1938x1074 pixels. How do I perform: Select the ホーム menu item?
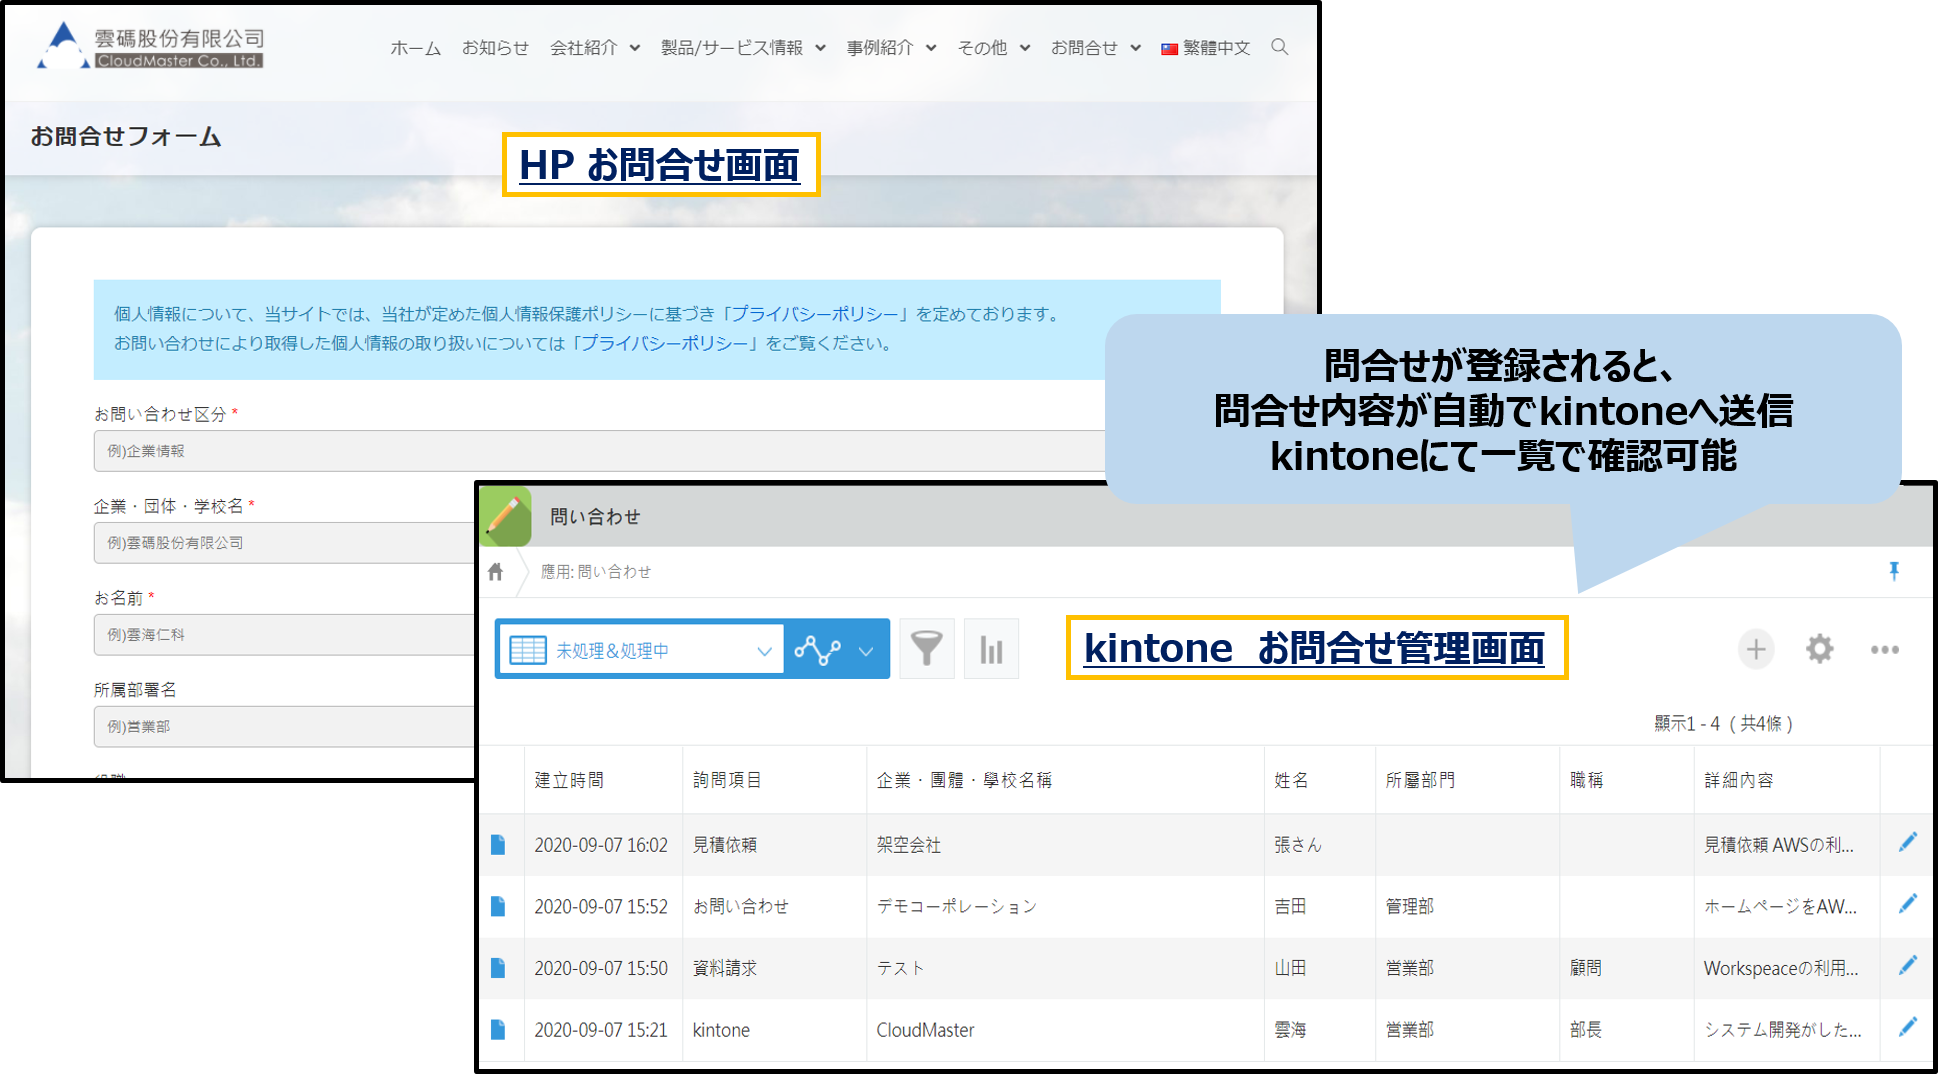(414, 47)
